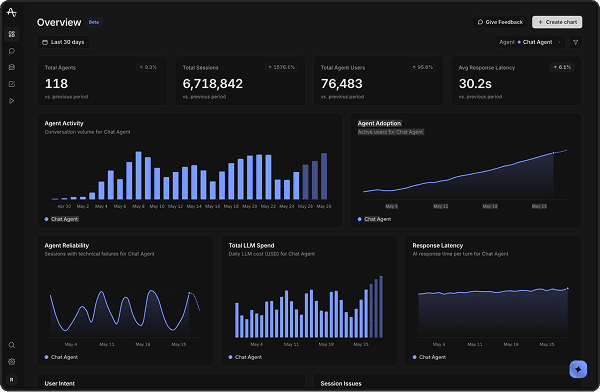Click the Give Feedback button
Viewport: 600px width, 392px height.
point(500,22)
